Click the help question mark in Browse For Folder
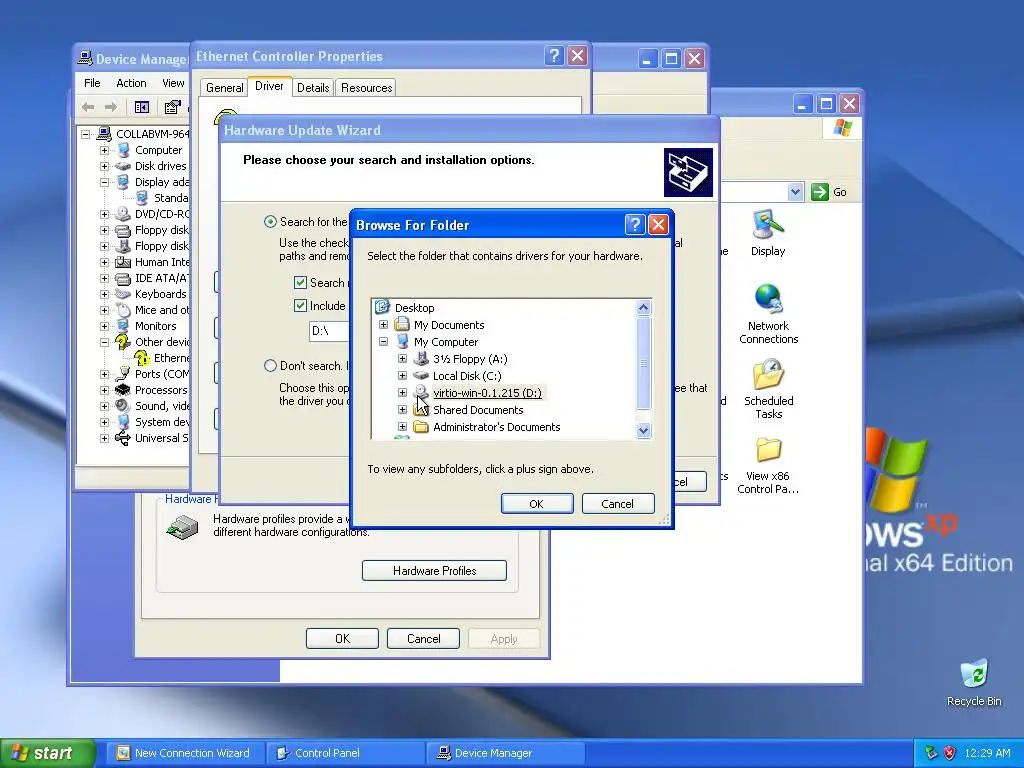The width and height of the screenshot is (1024, 768). (x=635, y=225)
